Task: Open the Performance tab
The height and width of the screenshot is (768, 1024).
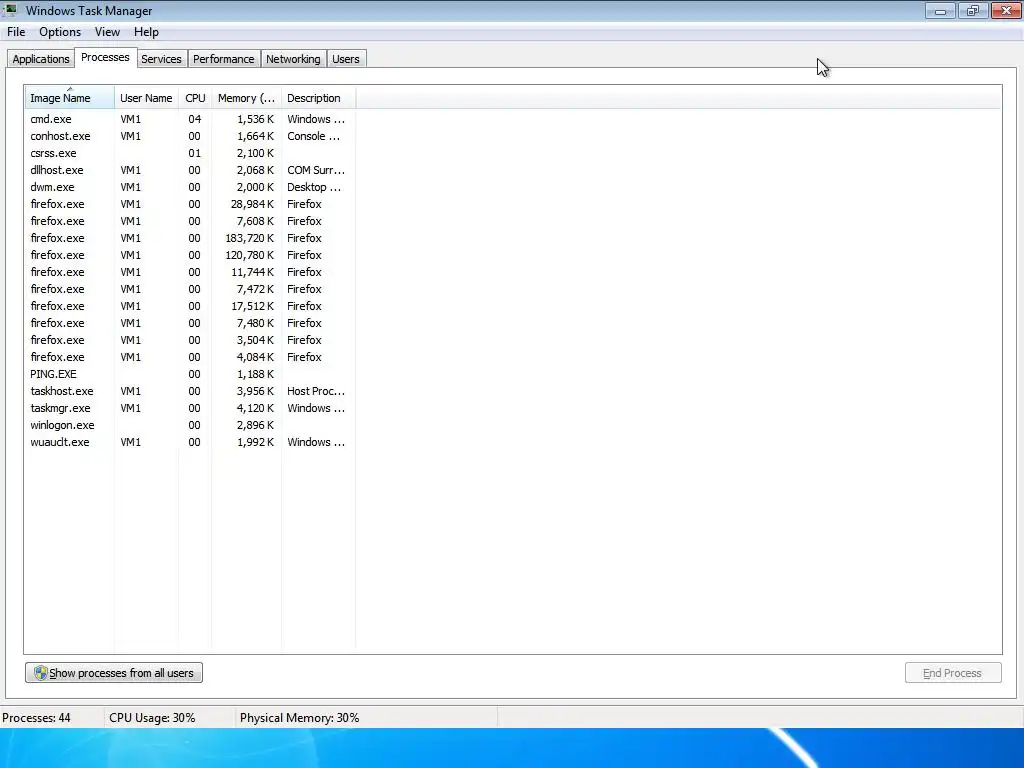Action: pos(223,59)
